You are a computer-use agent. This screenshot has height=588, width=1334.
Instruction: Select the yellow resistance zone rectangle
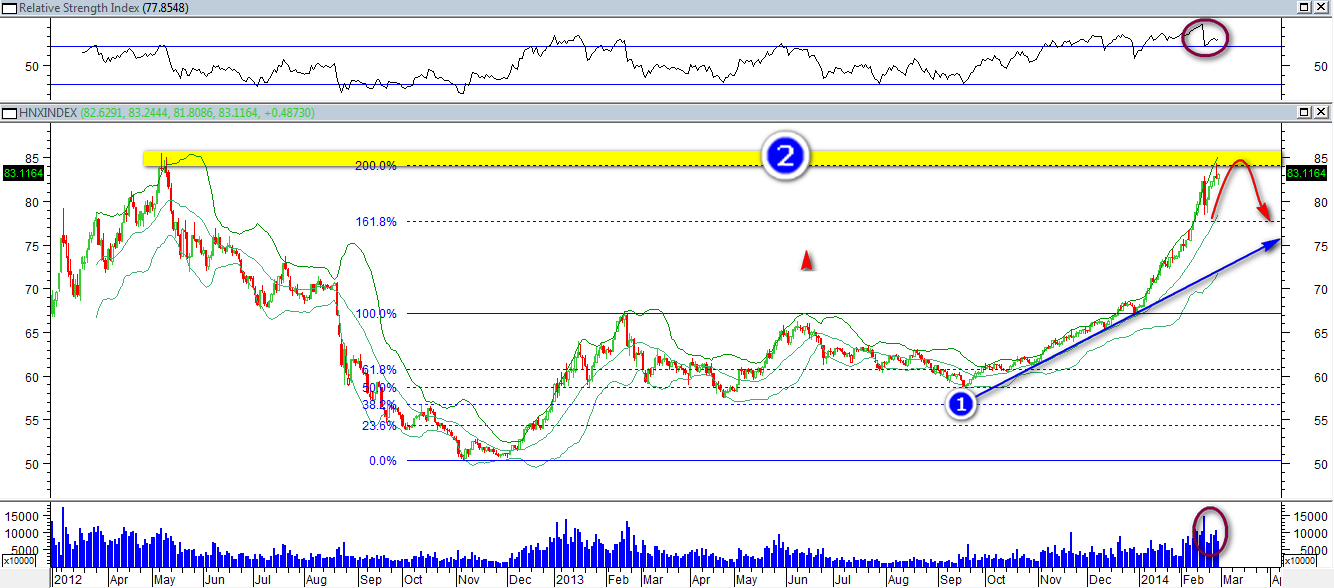click(x=500, y=158)
